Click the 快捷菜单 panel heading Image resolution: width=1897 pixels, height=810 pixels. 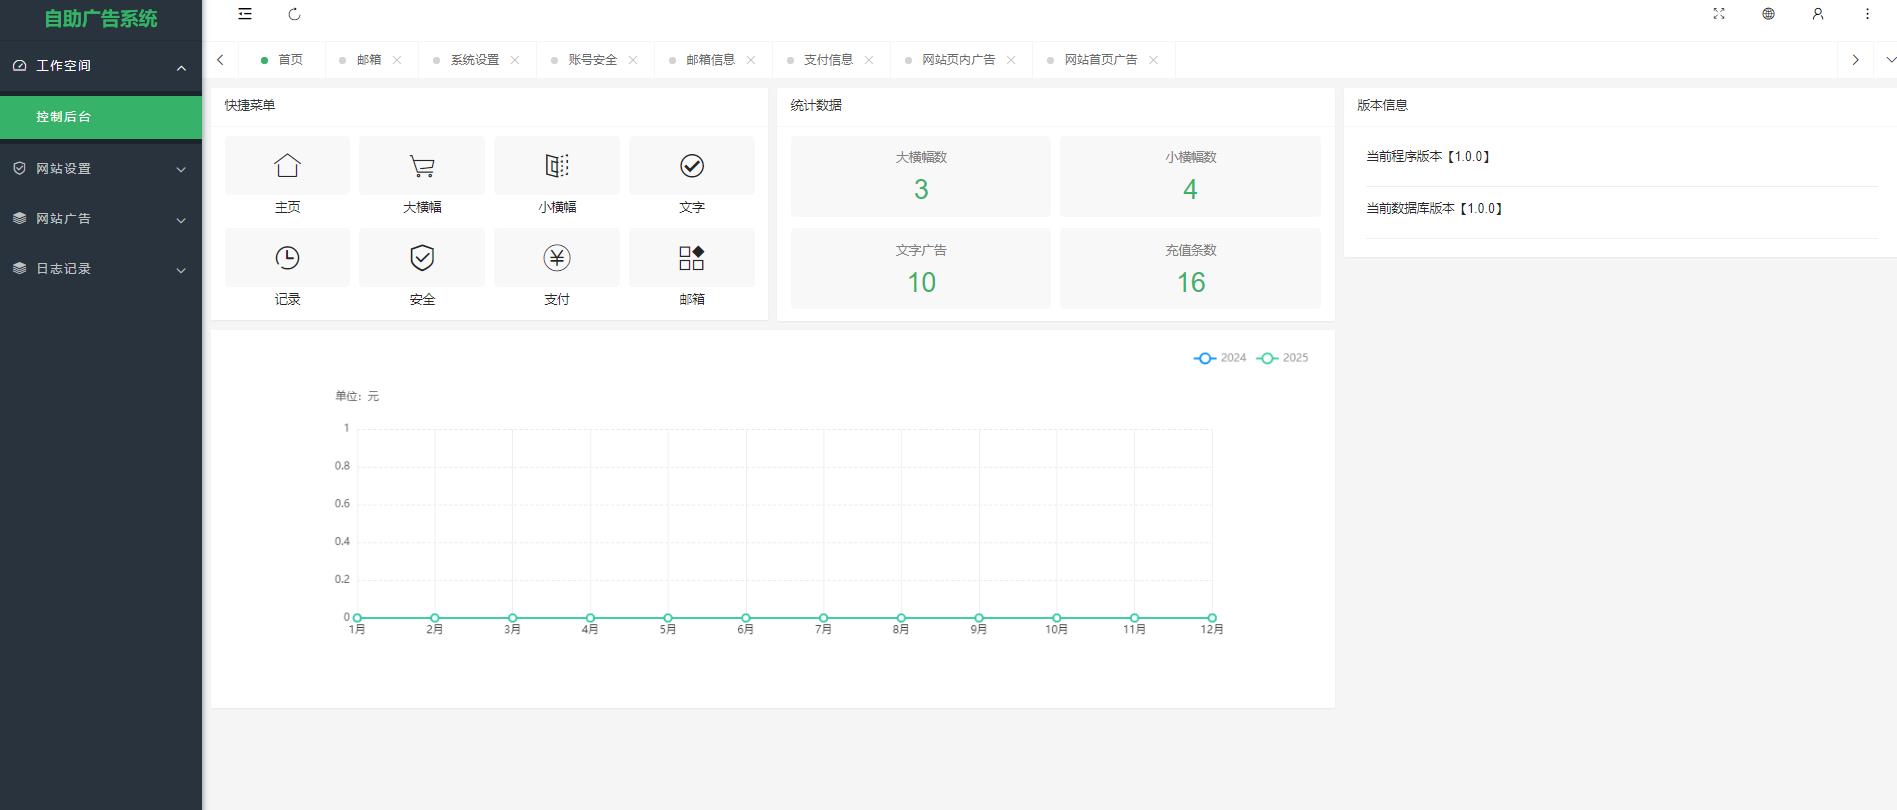[250, 105]
